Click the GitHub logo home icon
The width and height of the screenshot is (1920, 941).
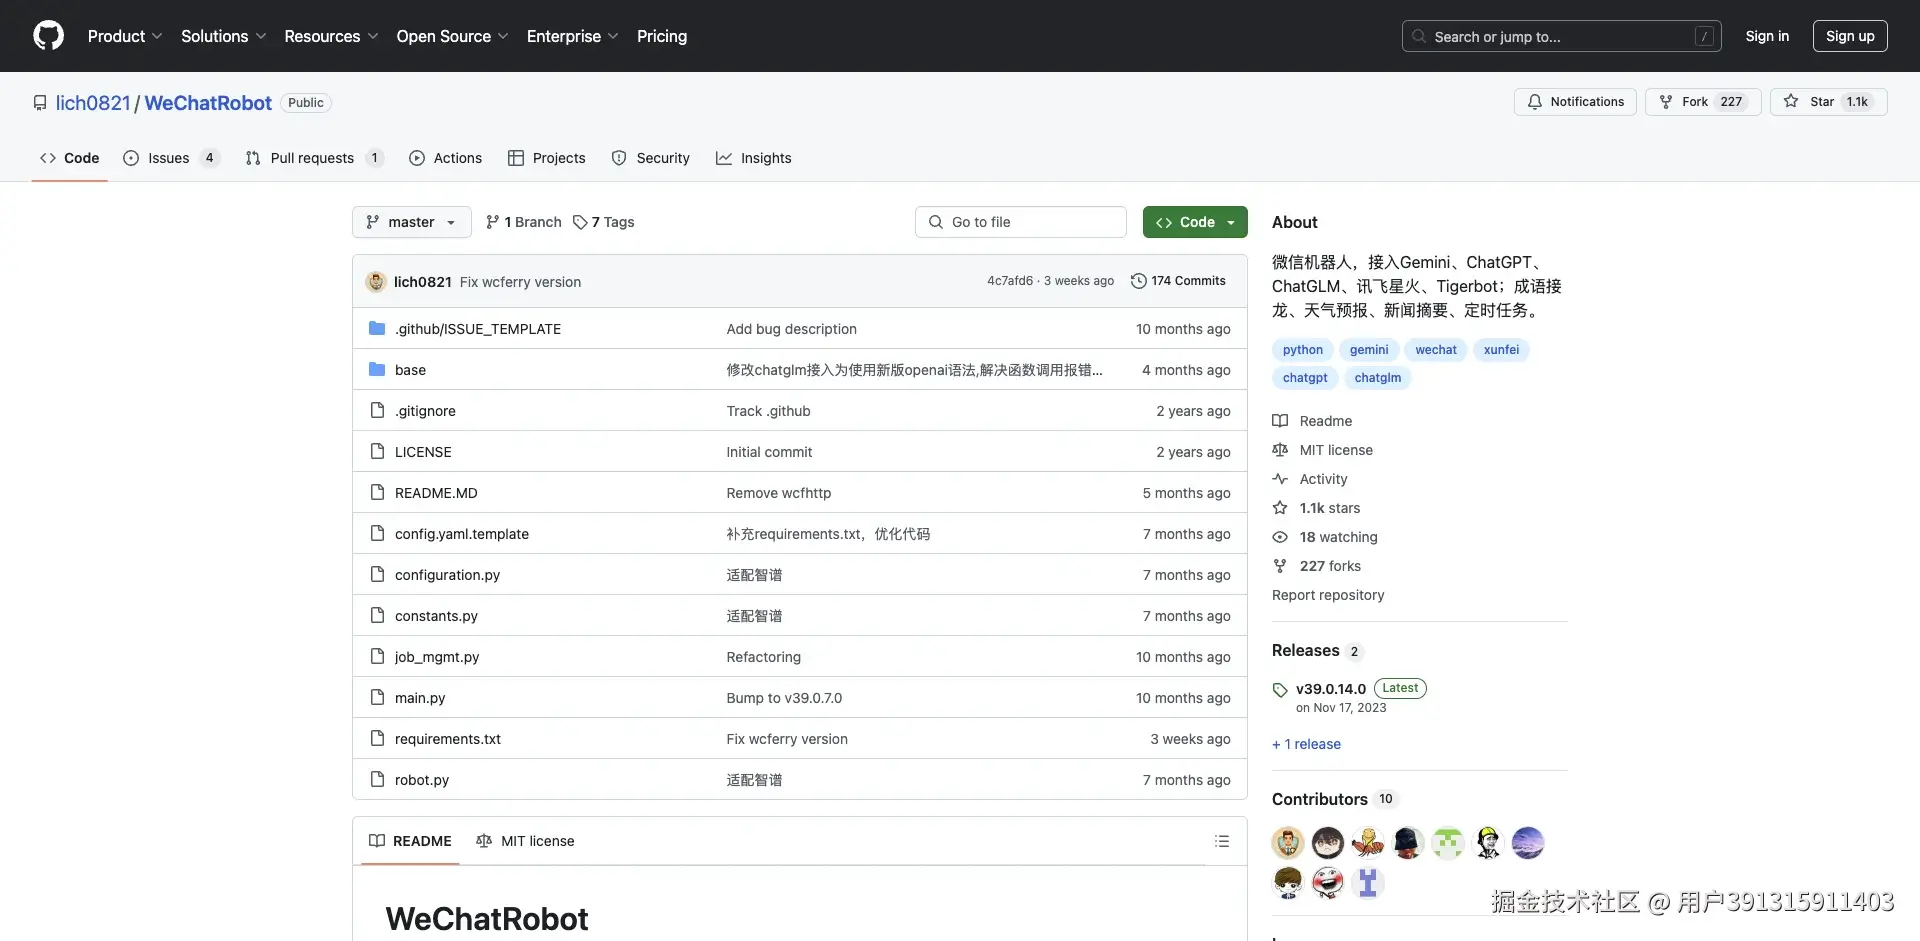pos(48,35)
